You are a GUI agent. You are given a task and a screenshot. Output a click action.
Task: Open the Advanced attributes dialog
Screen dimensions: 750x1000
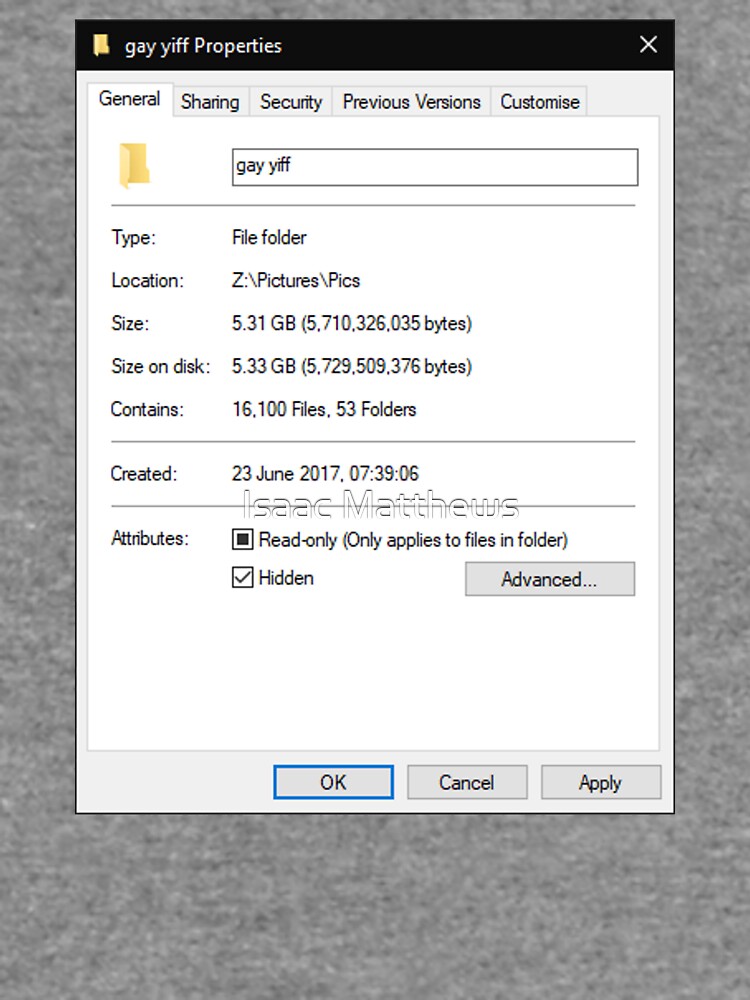tap(550, 579)
